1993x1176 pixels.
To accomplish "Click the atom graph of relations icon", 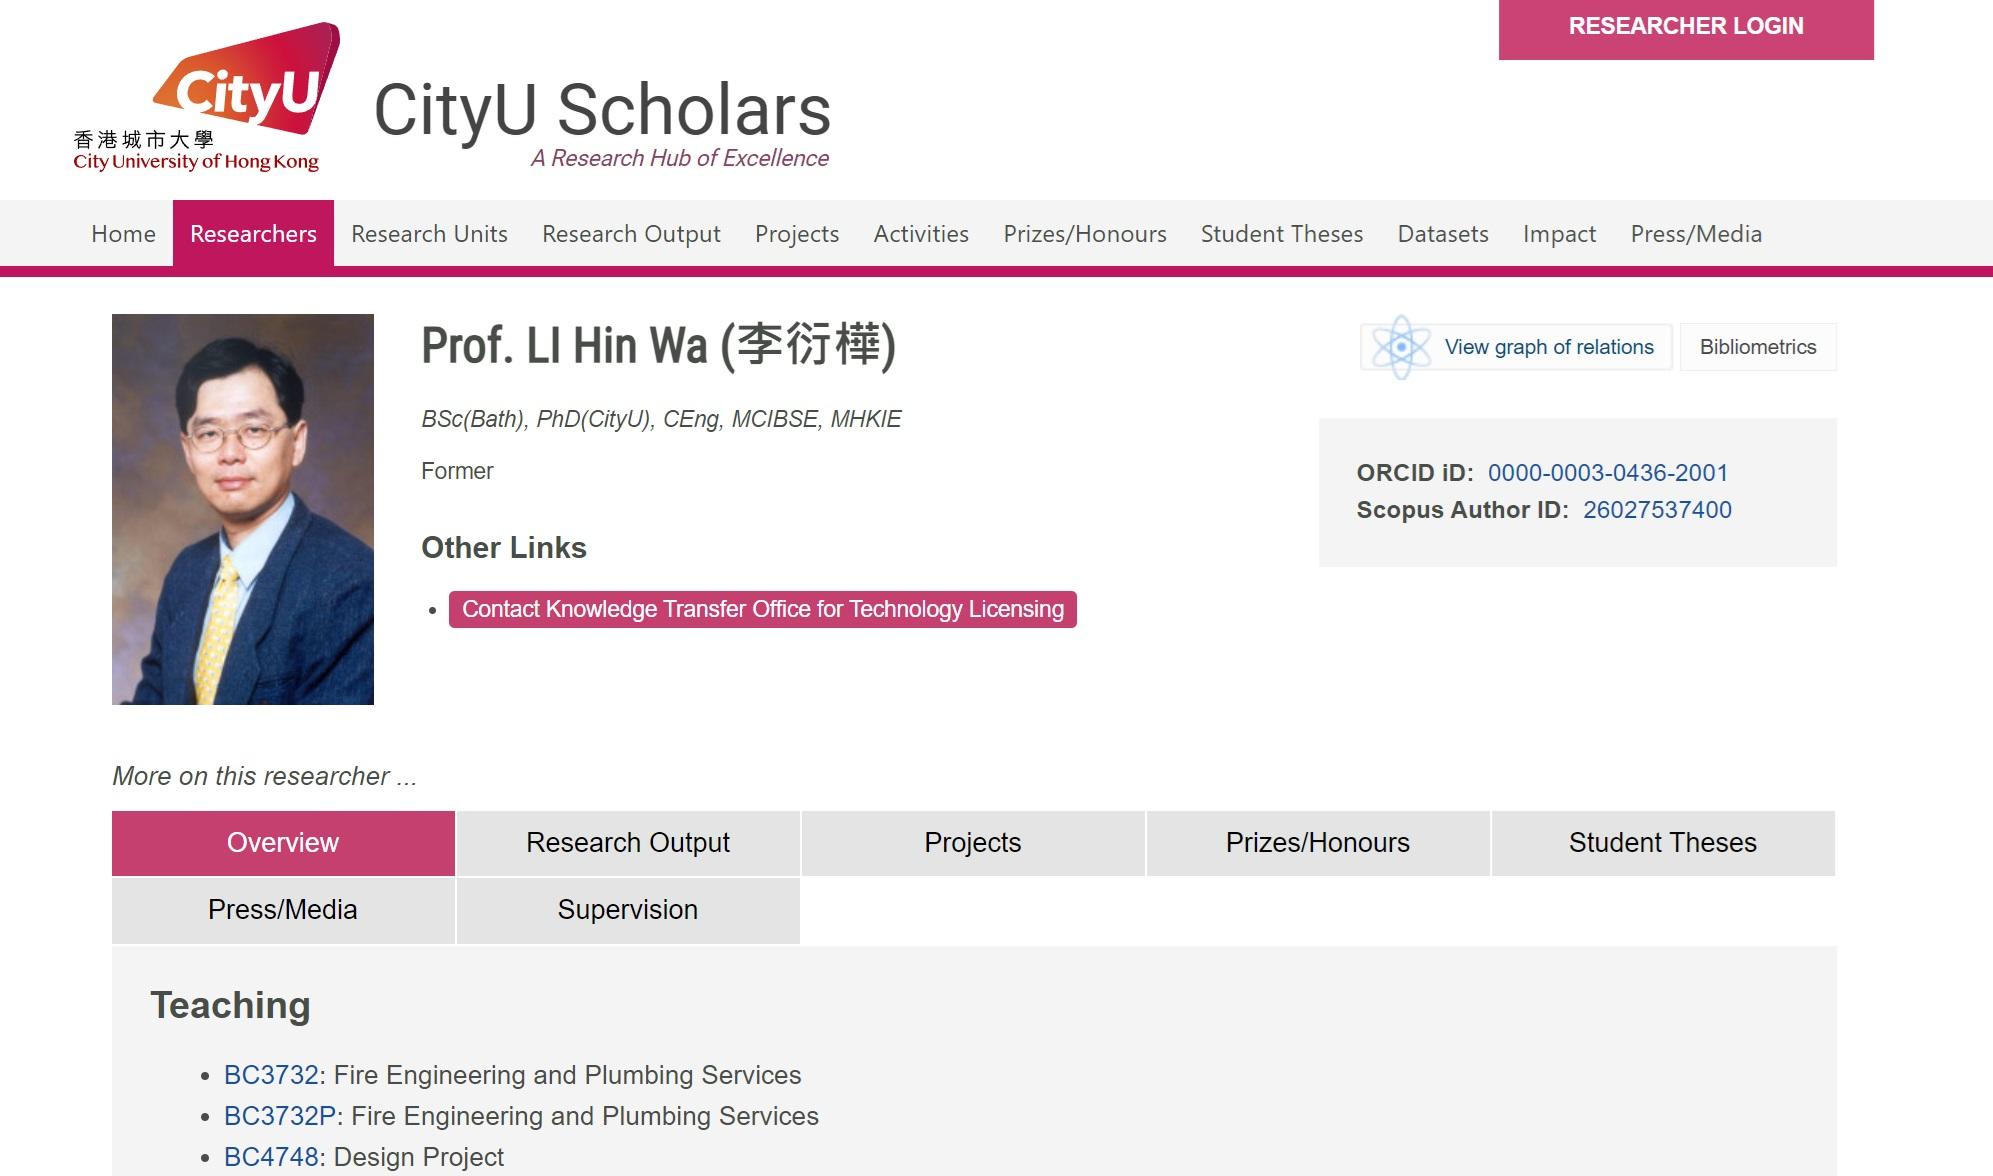I will (1400, 347).
